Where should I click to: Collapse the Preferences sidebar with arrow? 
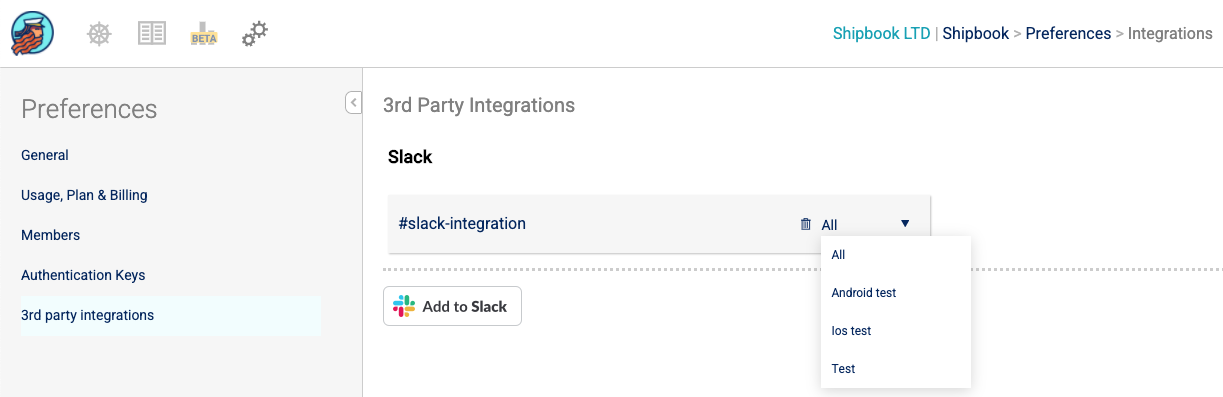coord(353,102)
